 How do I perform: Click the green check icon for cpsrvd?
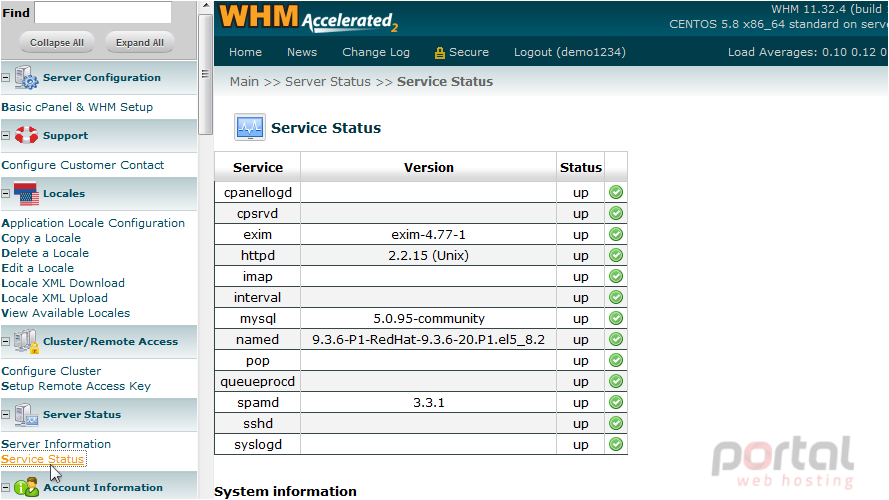[x=616, y=213]
